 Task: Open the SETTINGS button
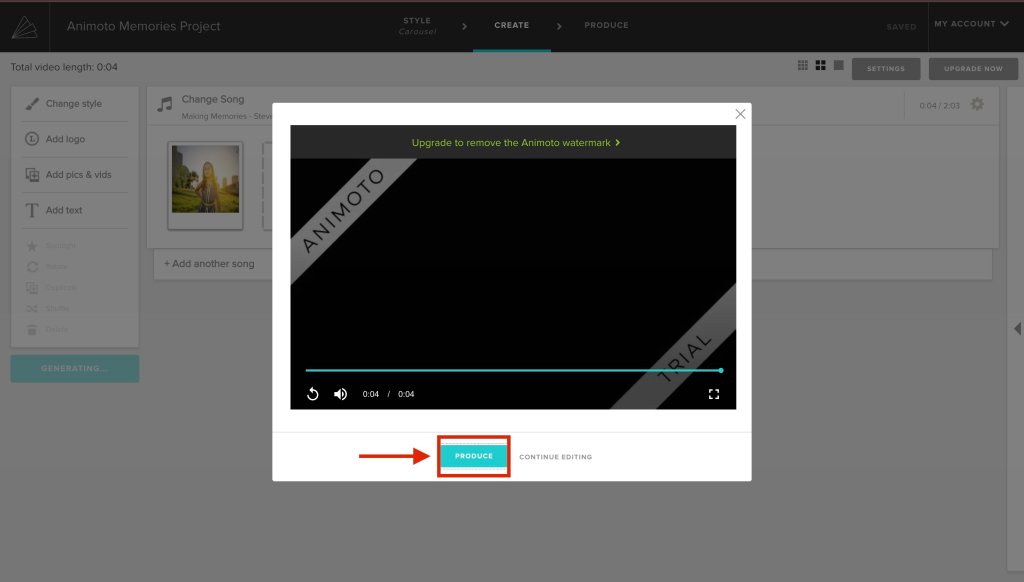[x=886, y=69]
